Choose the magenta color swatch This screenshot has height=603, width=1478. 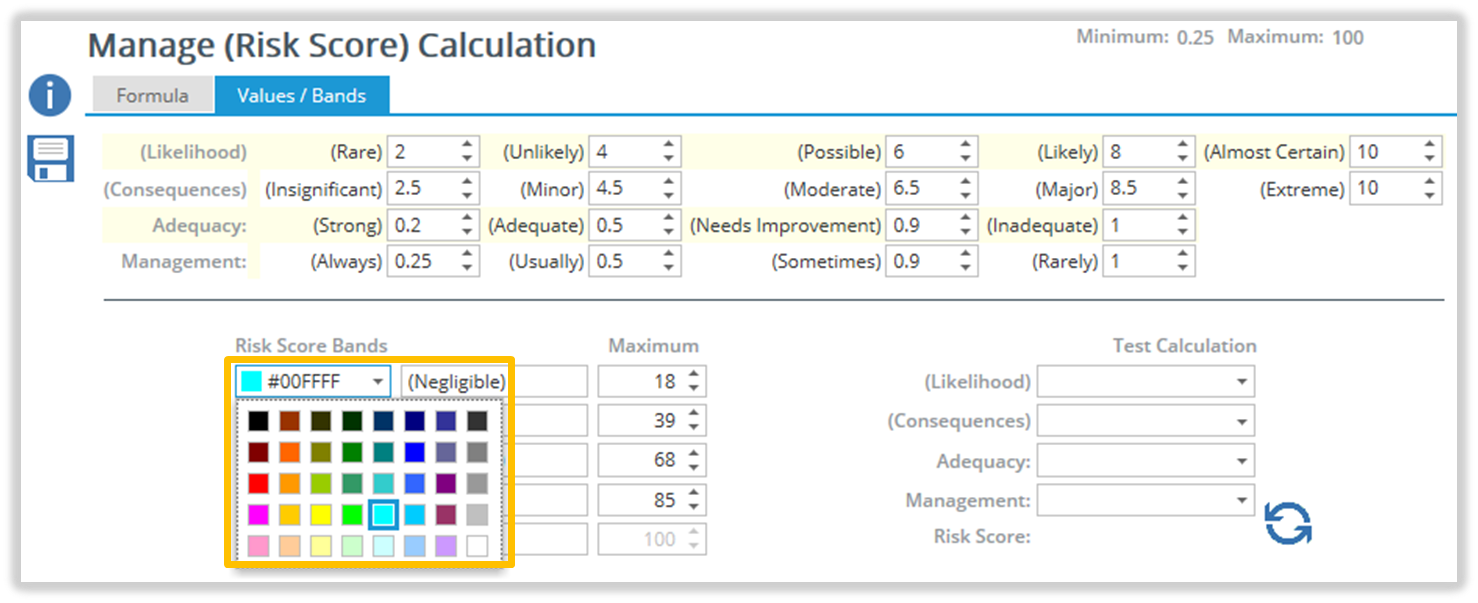tap(259, 515)
